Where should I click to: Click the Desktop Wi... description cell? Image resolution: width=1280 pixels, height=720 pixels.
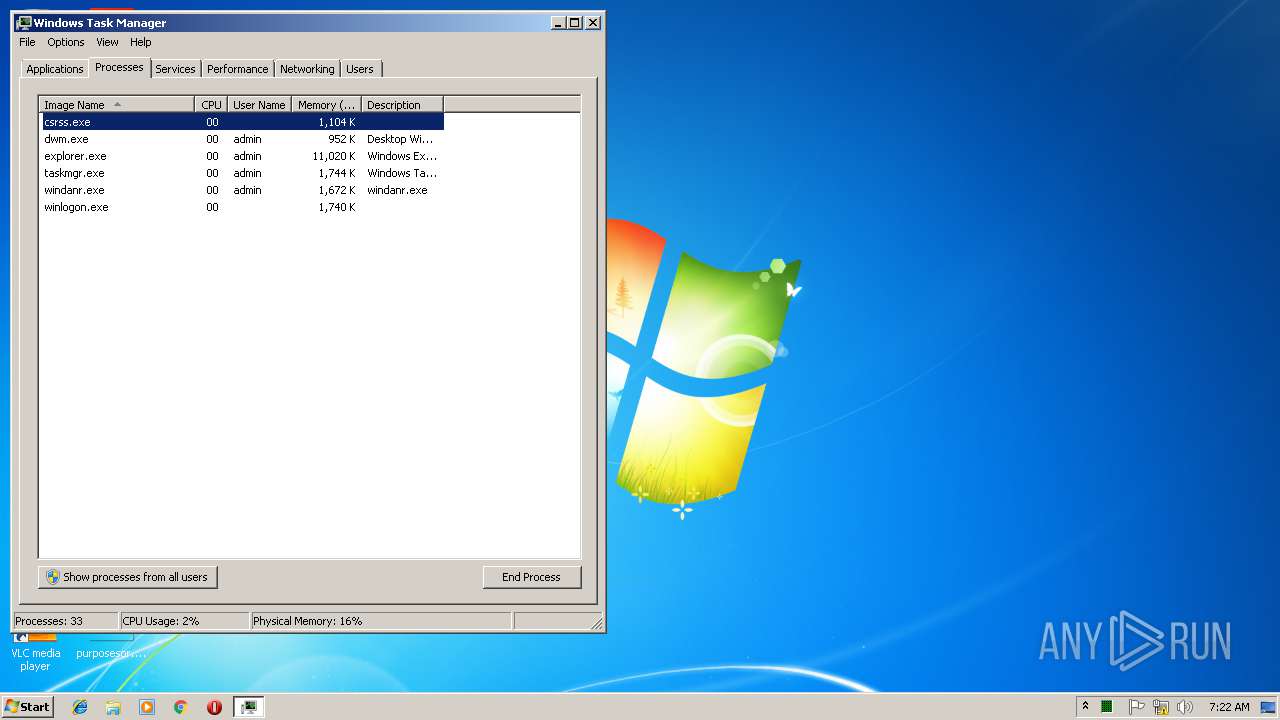point(401,139)
